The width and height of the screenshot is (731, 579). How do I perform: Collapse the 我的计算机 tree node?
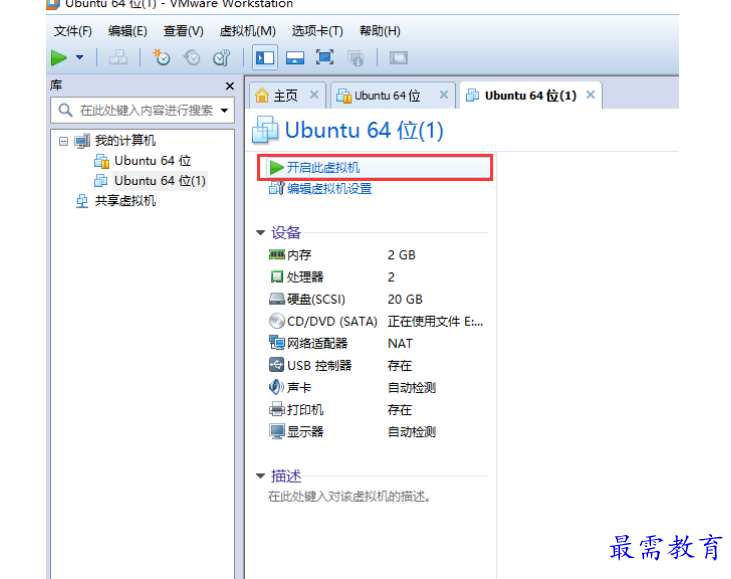63,141
